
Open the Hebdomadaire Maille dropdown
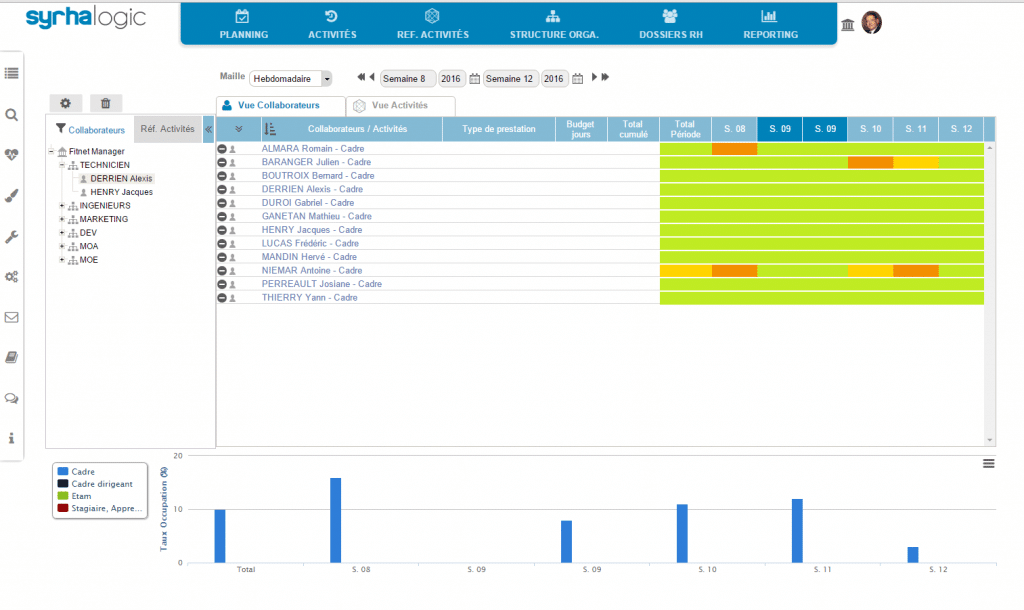pos(291,79)
